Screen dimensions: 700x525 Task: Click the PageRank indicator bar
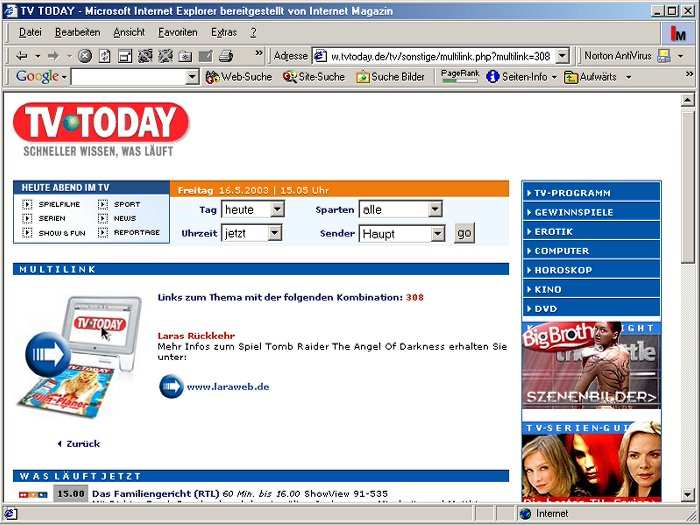tap(459, 80)
